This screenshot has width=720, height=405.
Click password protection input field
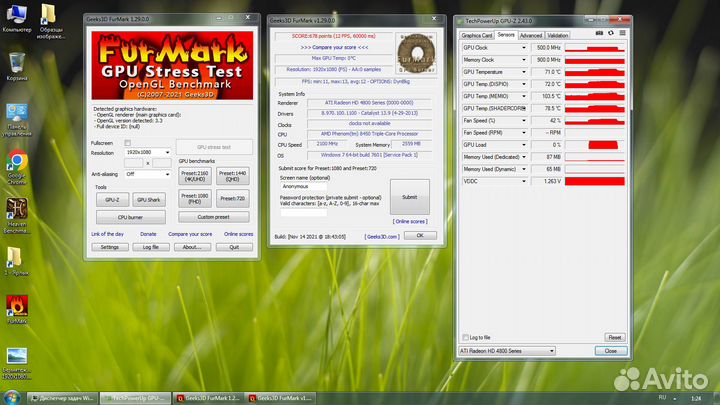click(x=304, y=213)
